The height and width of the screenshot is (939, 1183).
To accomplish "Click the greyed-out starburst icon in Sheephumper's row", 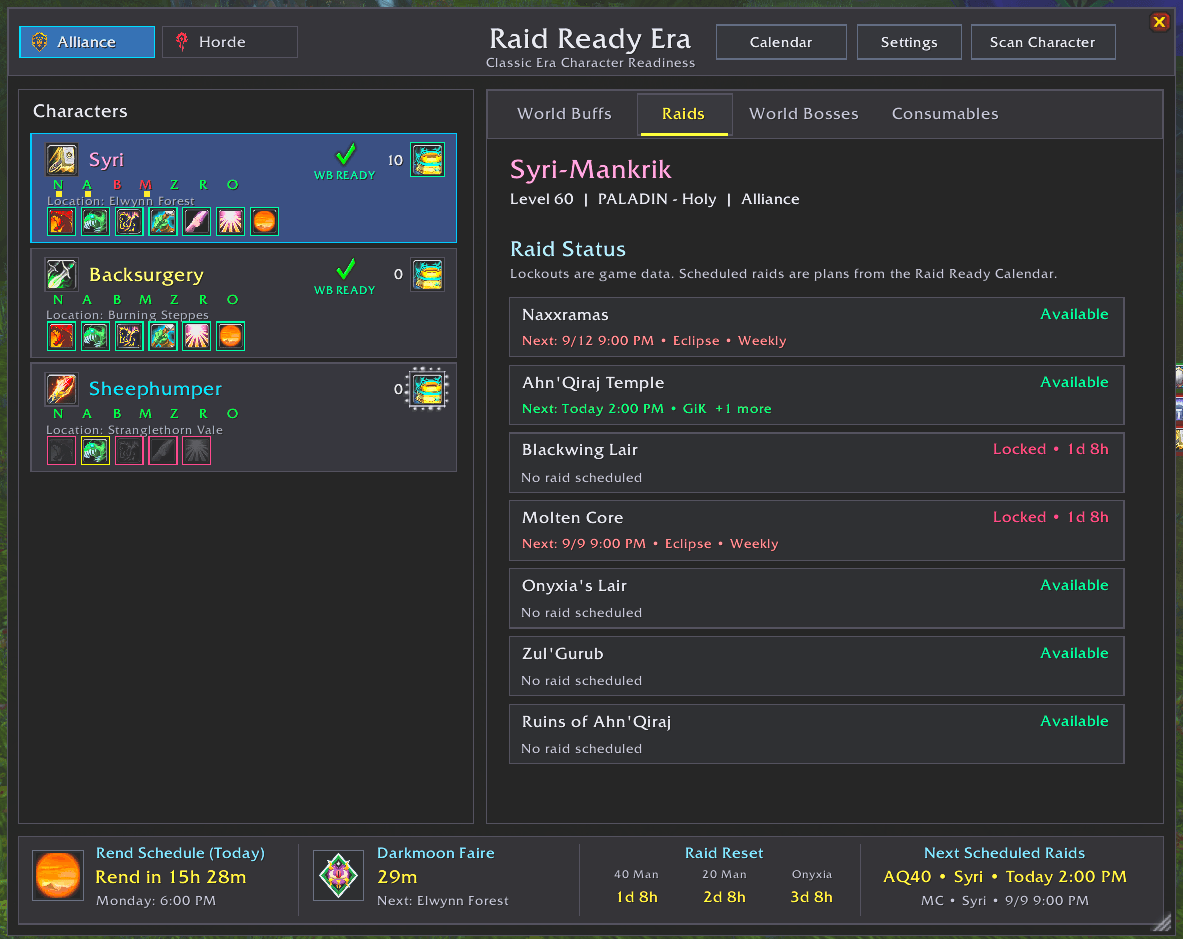I will click(x=196, y=451).
